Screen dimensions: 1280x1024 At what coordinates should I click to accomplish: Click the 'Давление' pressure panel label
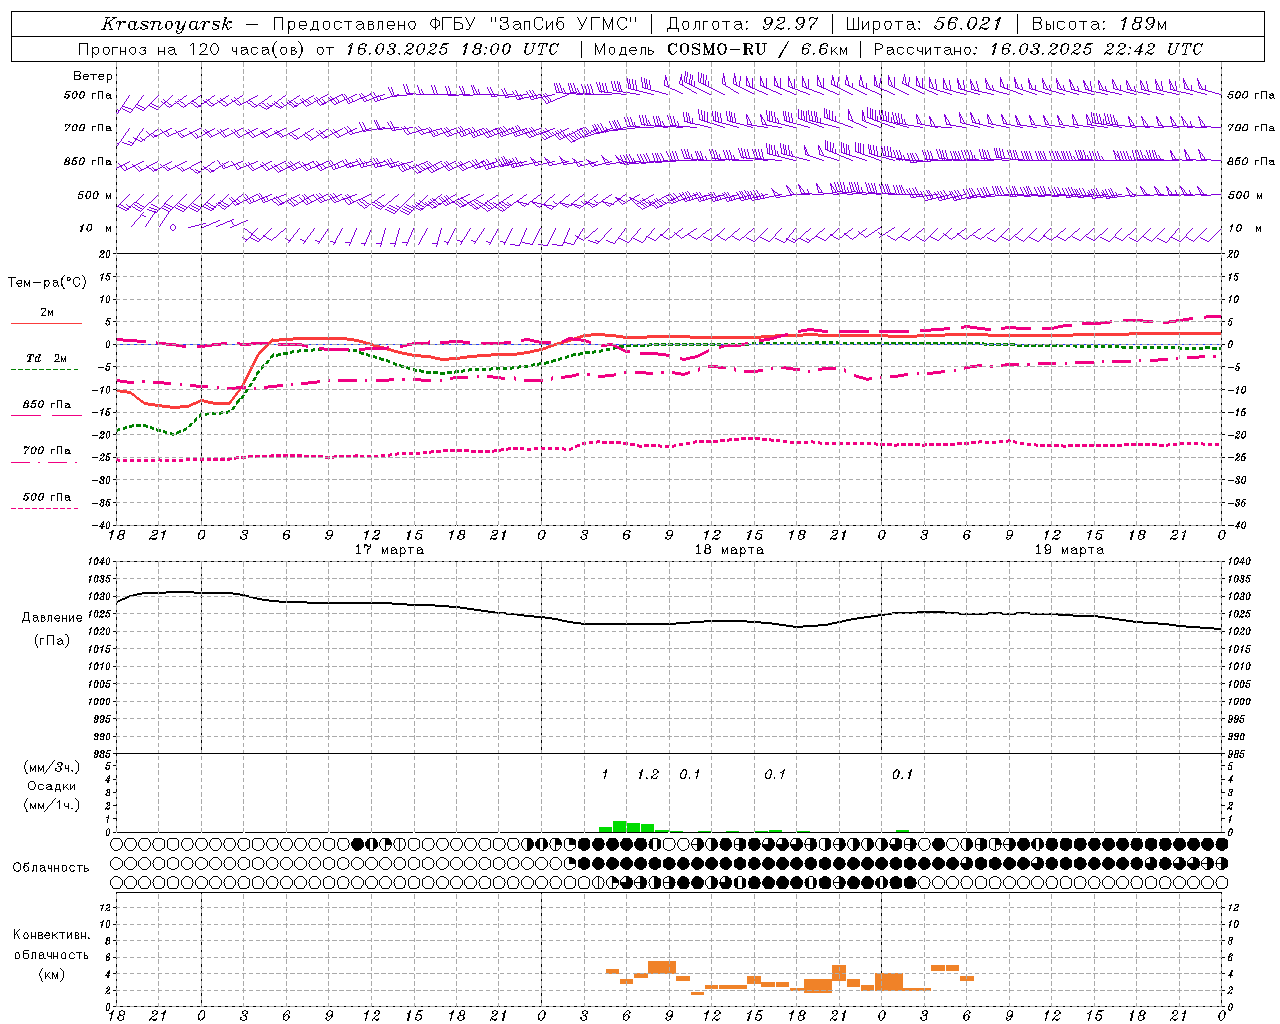click(x=52, y=618)
